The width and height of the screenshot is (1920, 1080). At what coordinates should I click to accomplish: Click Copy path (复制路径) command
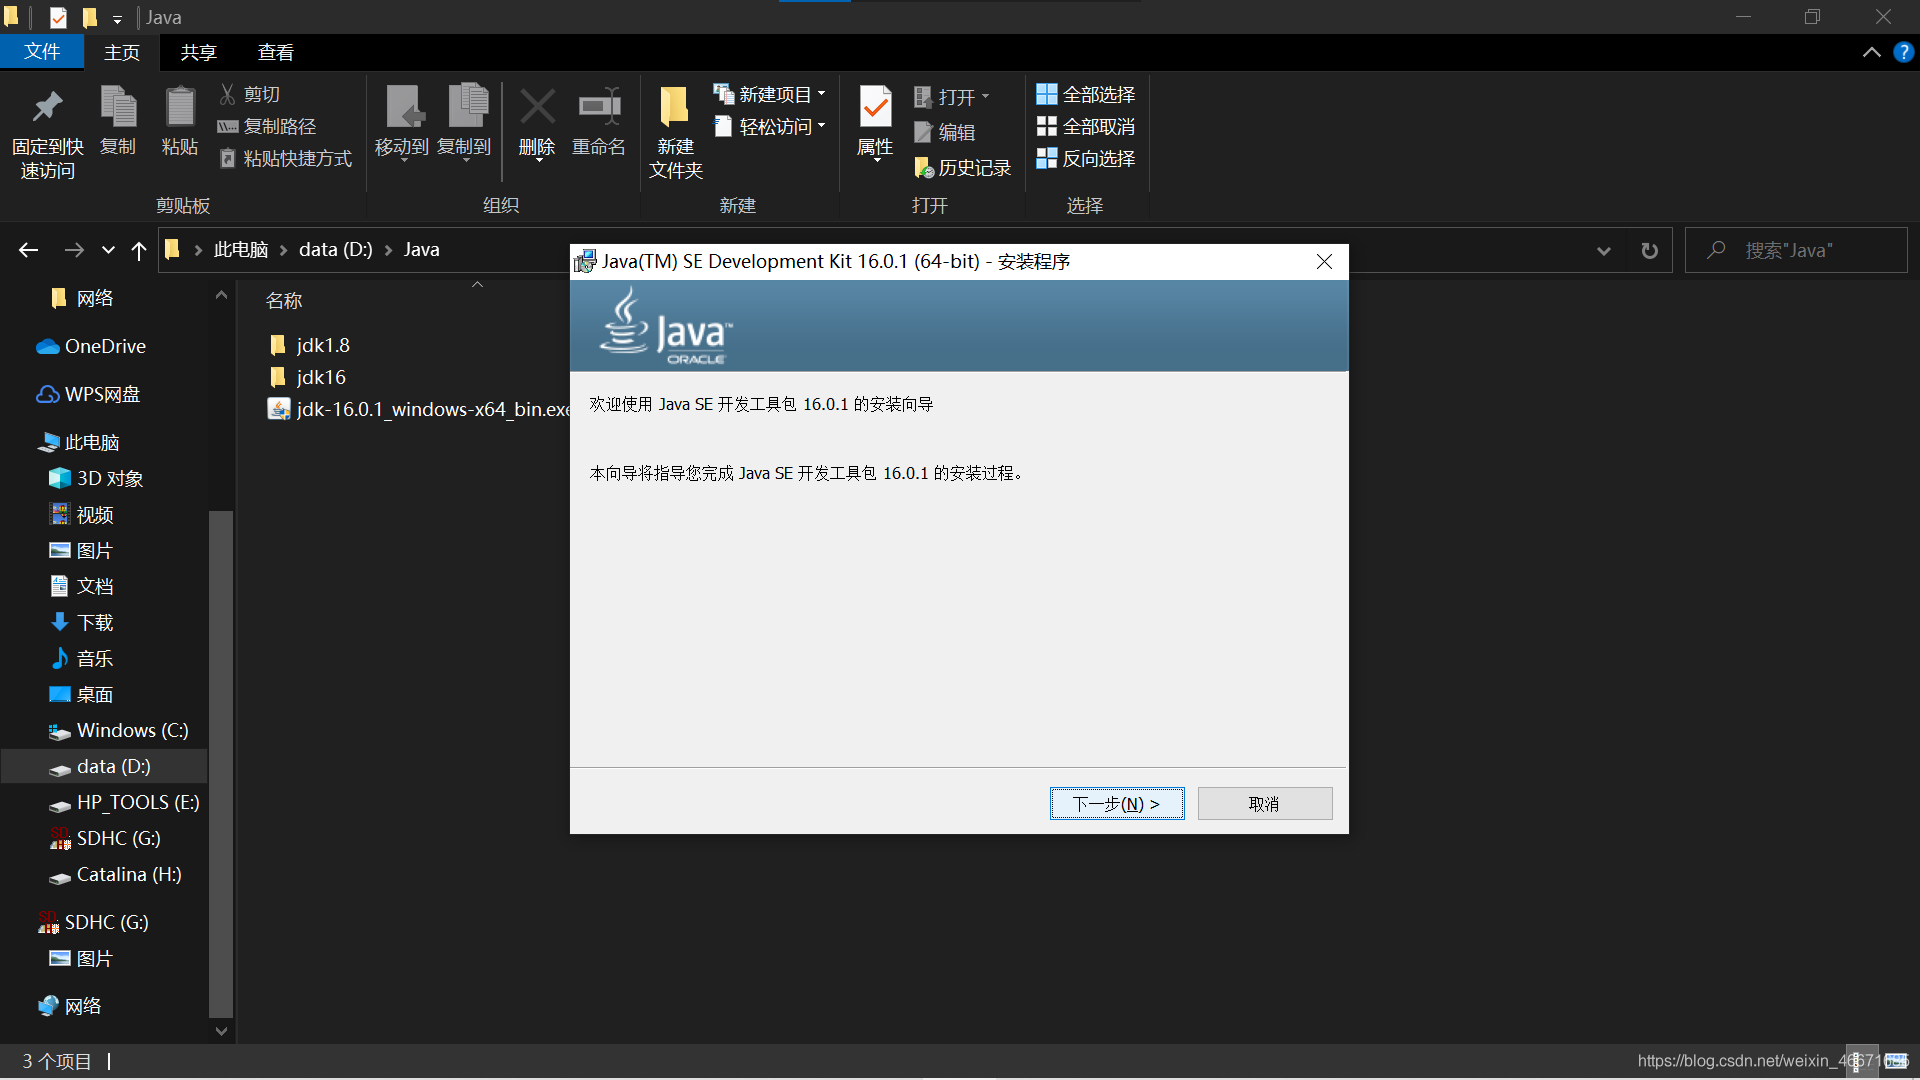(267, 126)
